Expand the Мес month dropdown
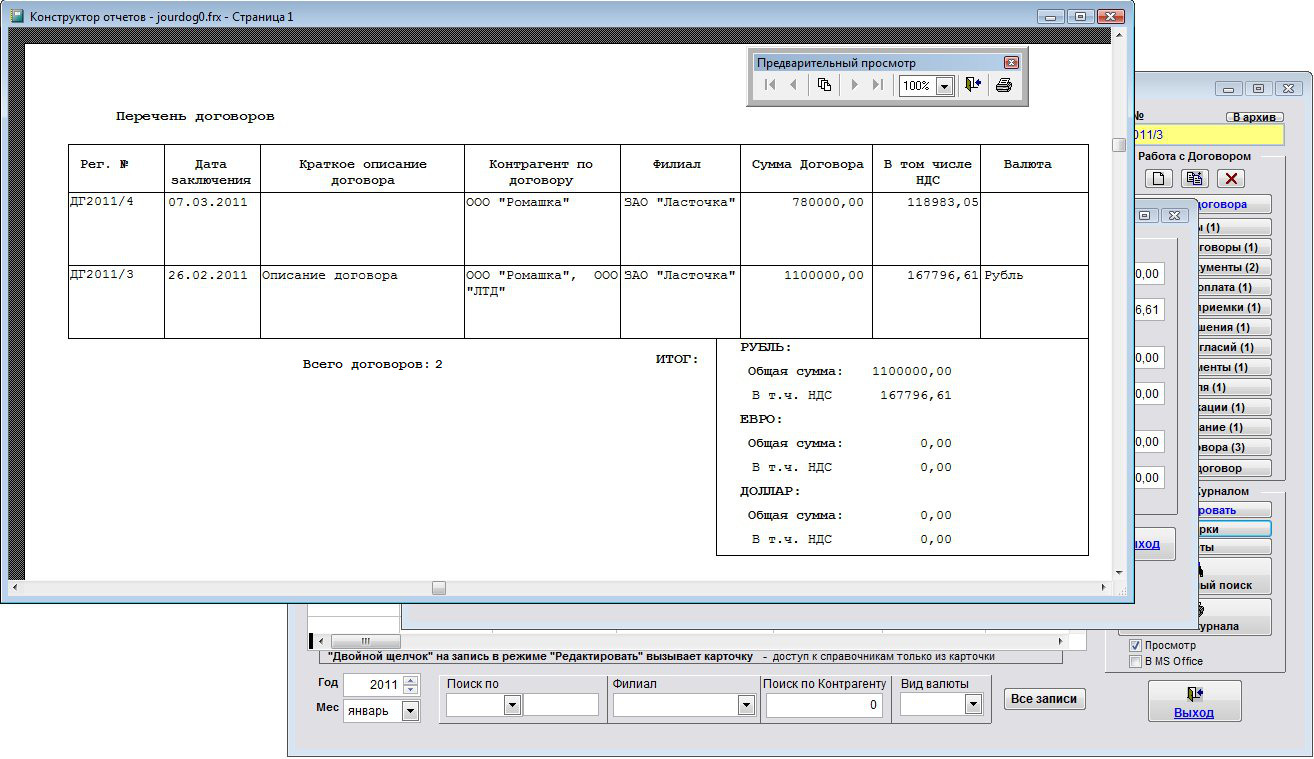The width and height of the screenshot is (1314, 759). 410,711
